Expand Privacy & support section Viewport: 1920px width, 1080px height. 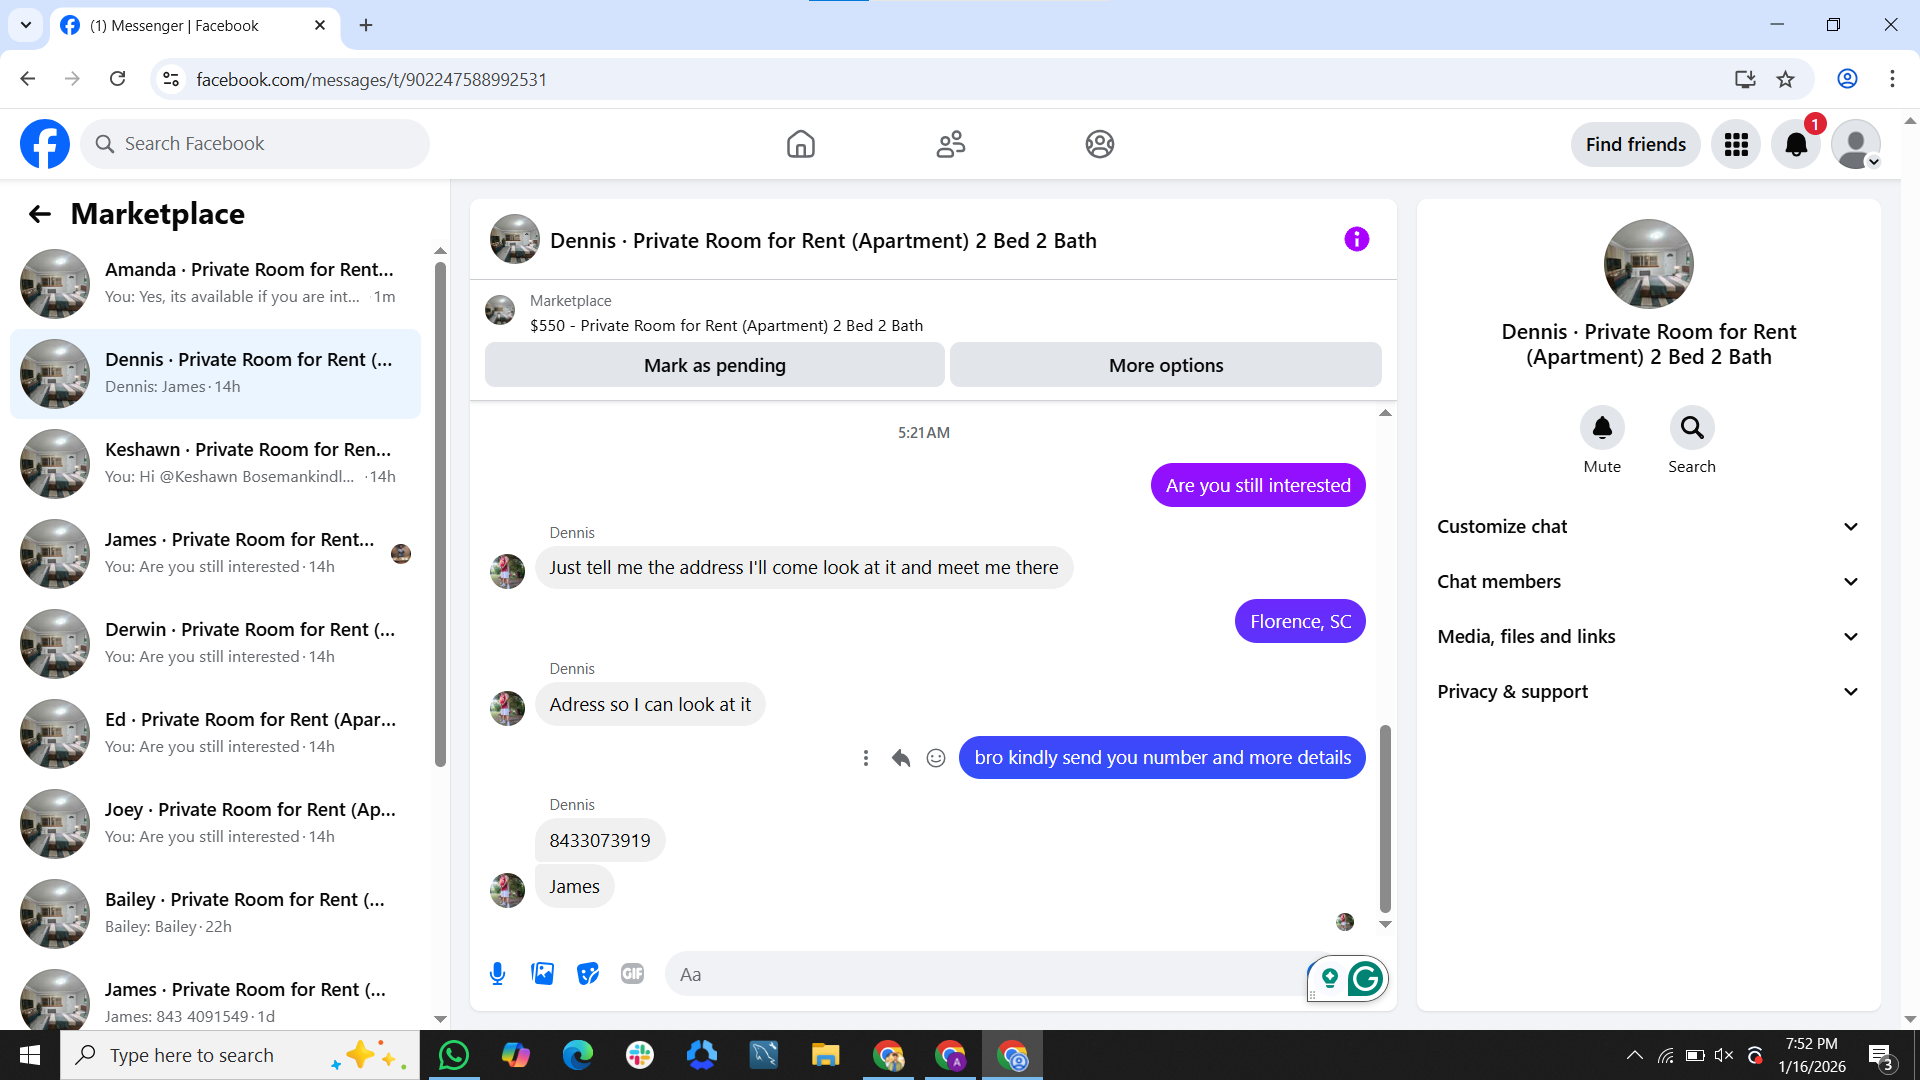1648,692
